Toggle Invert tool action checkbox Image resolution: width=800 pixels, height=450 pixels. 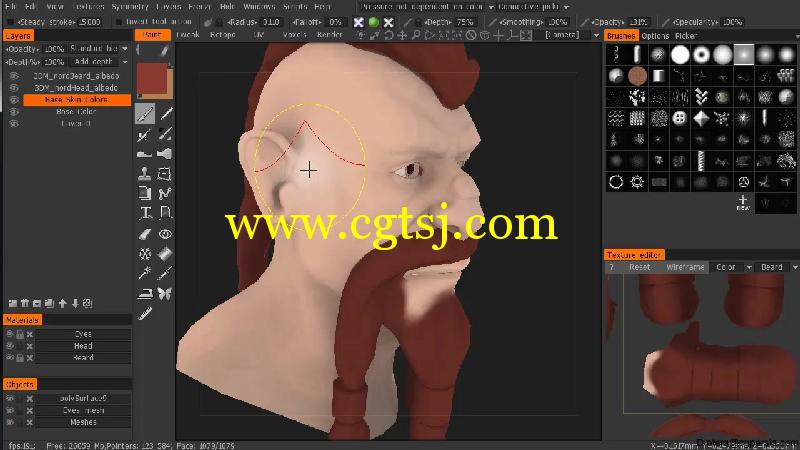(x=119, y=22)
